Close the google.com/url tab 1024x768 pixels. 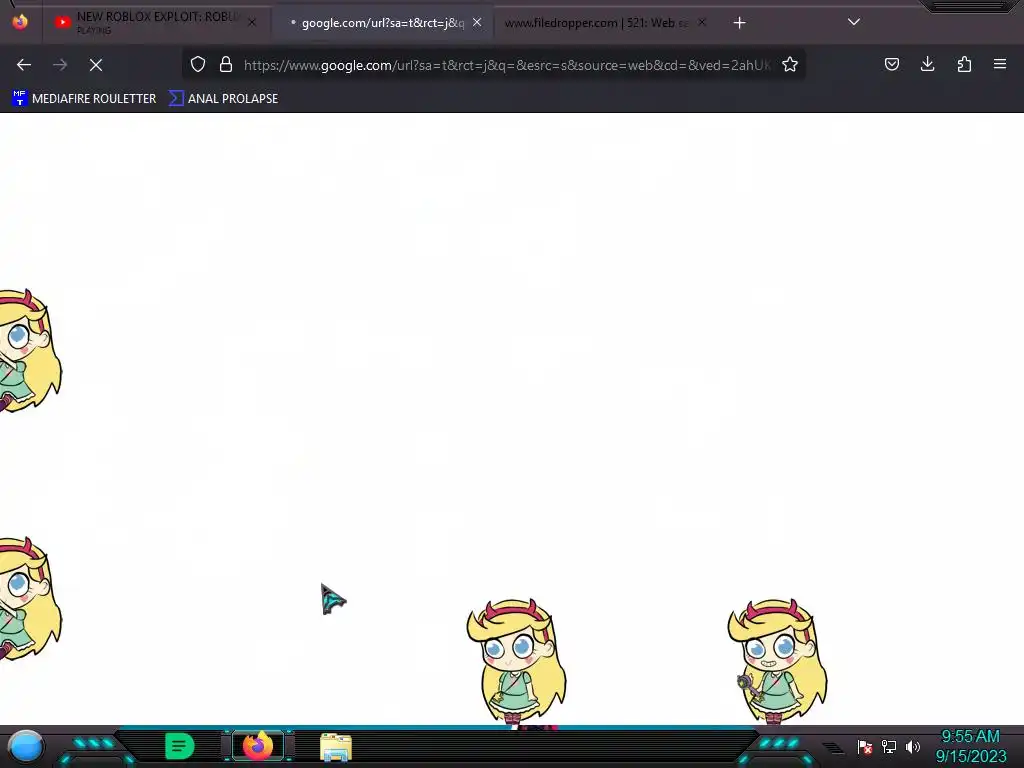point(477,22)
